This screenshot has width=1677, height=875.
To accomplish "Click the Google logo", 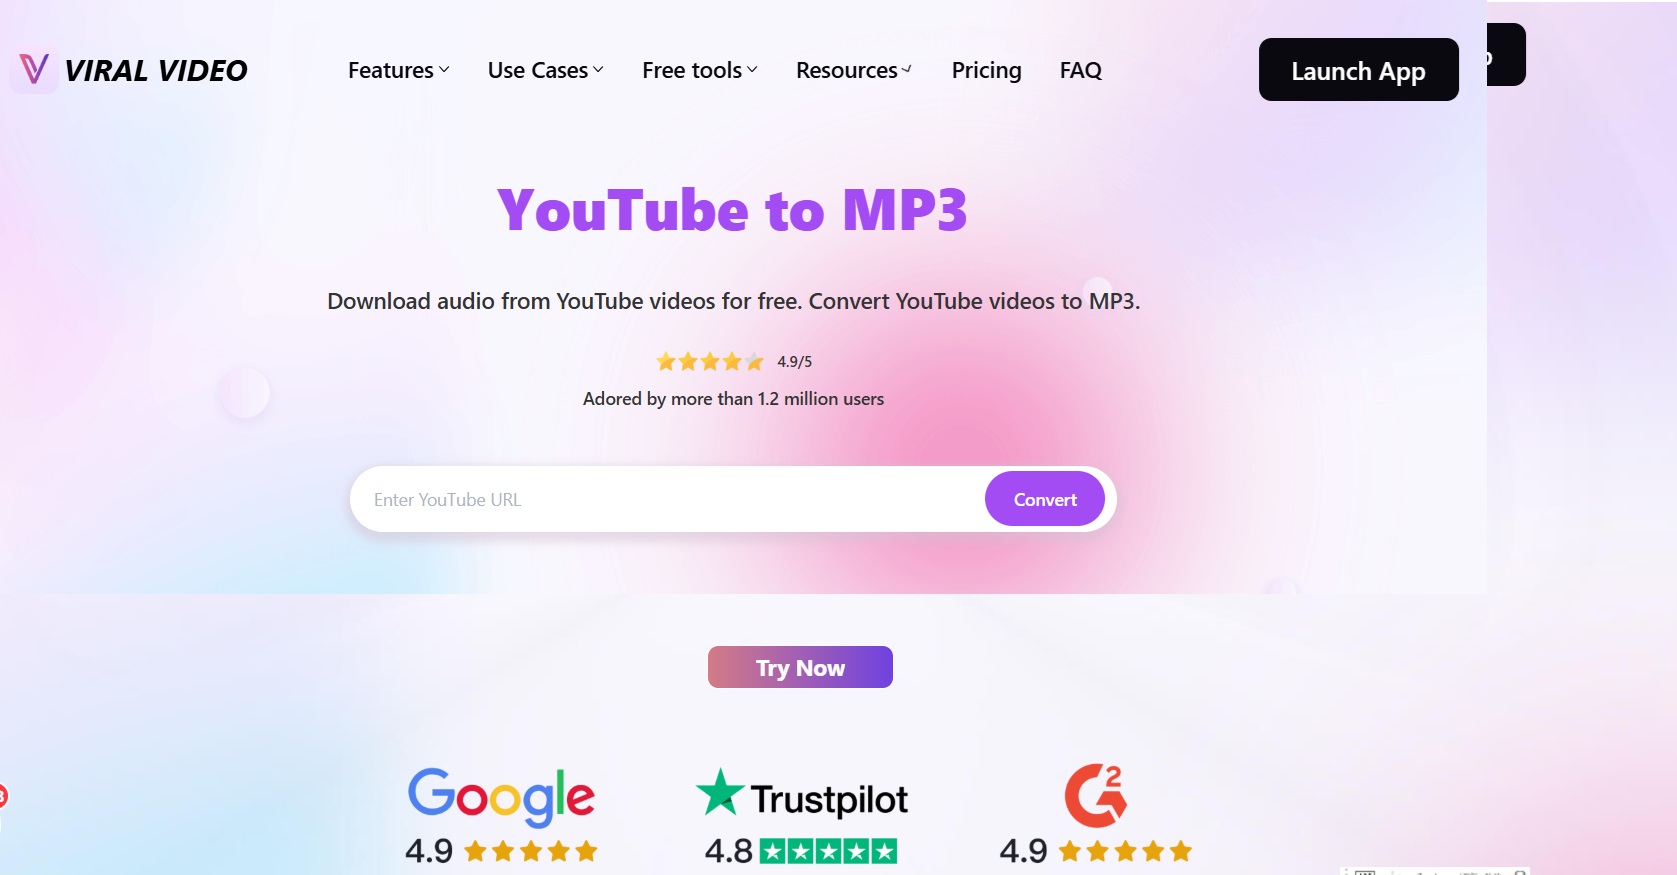I will [x=501, y=797].
